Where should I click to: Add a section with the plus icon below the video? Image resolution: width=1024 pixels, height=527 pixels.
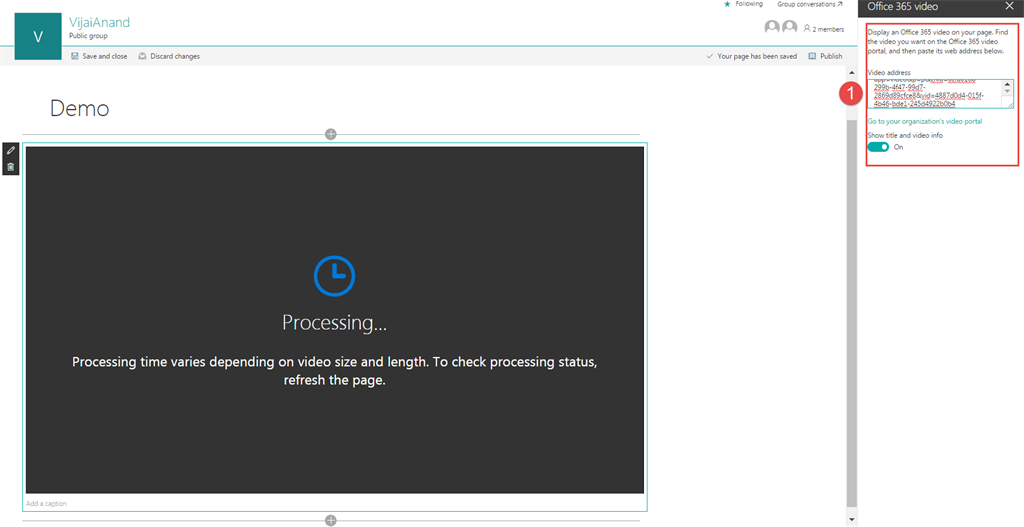331,520
